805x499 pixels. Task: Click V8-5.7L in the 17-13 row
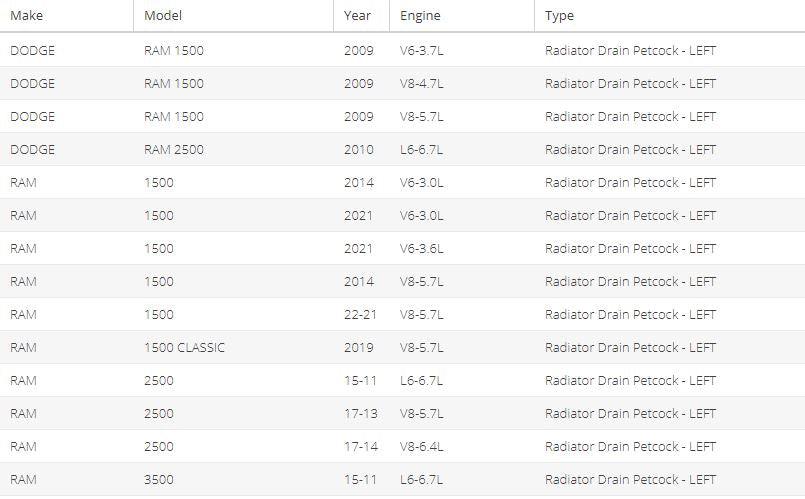pos(421,413)
